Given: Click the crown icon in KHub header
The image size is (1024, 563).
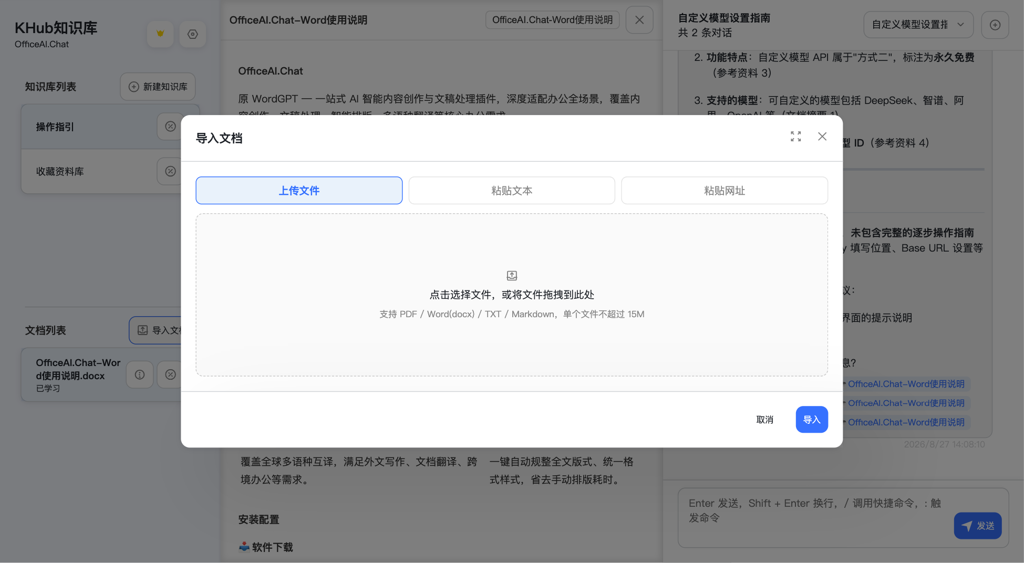Looking at the screenshot, I should coord(160,34).
